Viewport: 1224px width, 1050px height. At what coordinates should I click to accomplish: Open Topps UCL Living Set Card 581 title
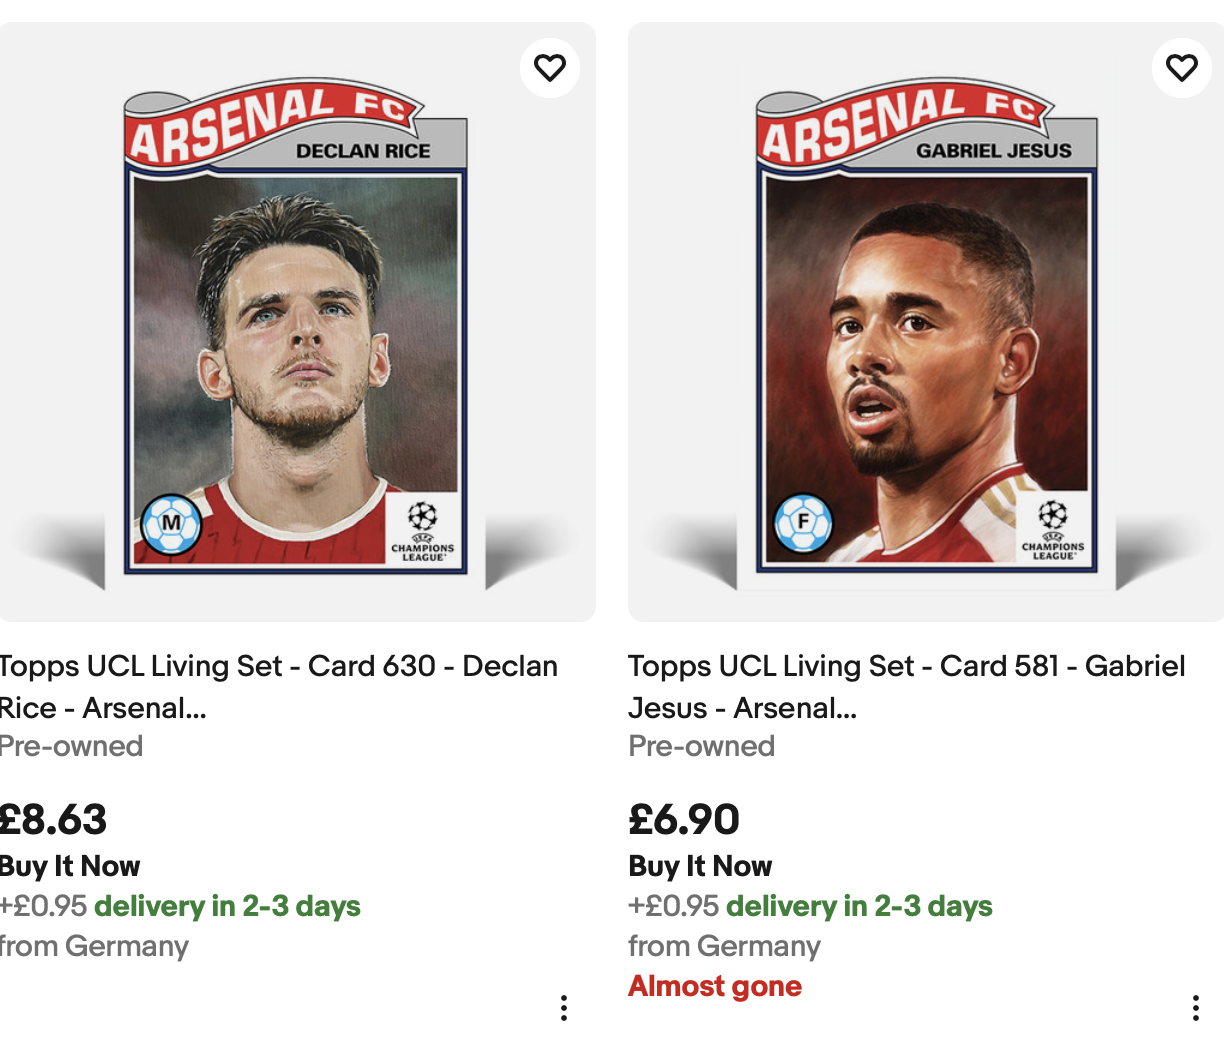point(907,687)
